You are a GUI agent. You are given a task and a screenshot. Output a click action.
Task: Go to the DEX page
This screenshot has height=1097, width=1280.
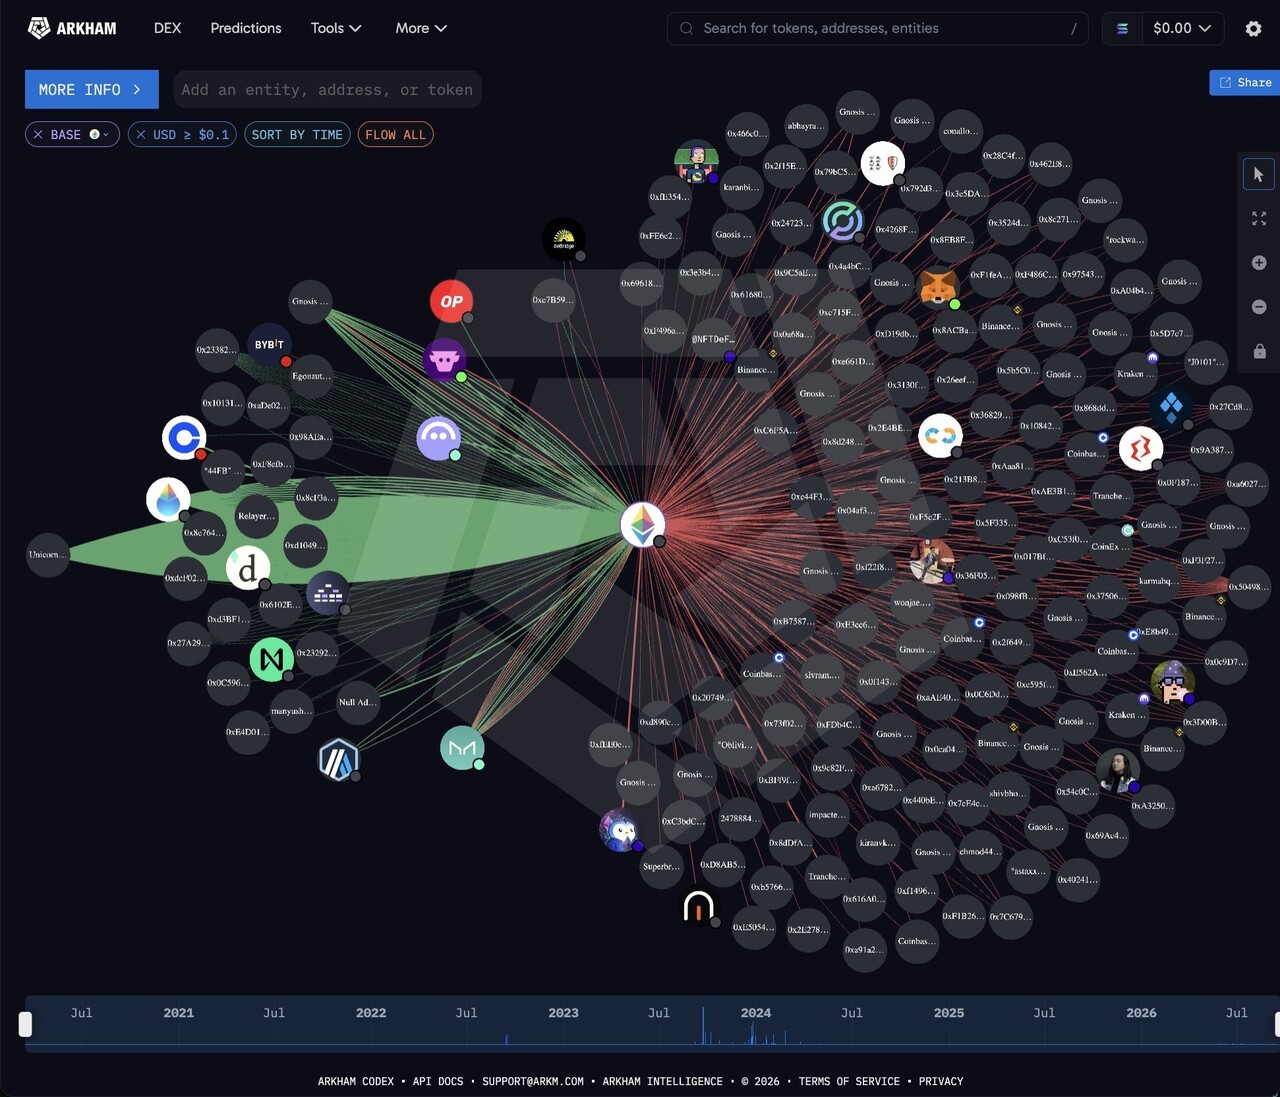(x=167, y=28)
